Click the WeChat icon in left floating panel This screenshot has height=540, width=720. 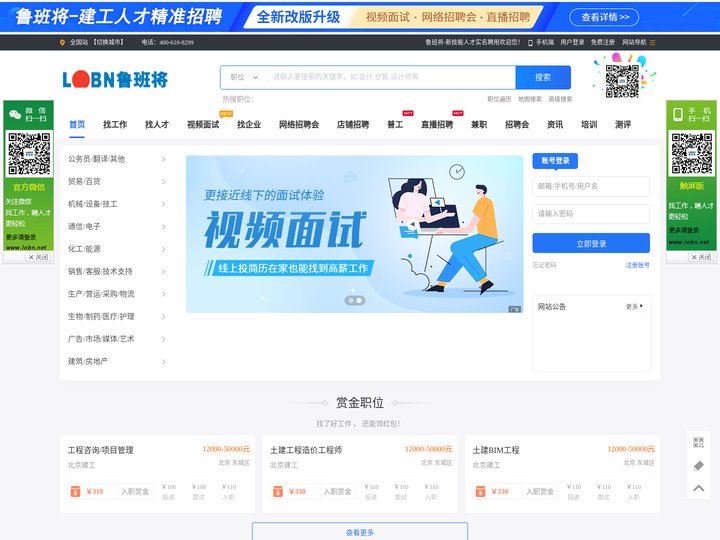click(15, 114)
